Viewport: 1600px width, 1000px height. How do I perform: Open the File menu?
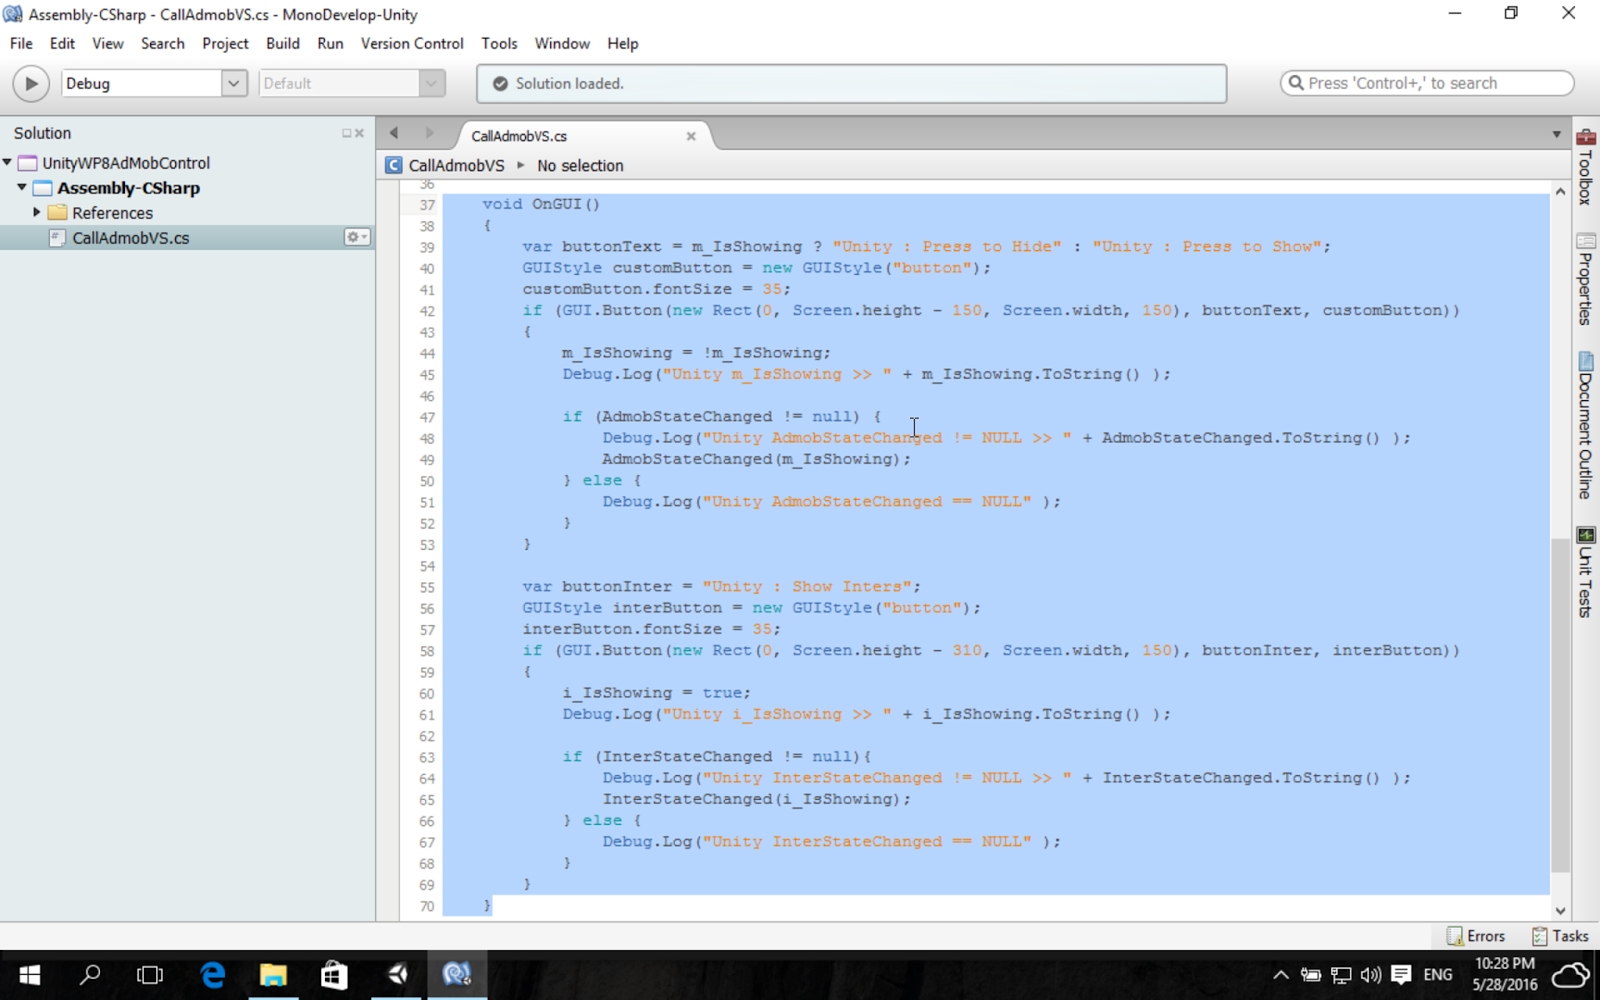21,44
